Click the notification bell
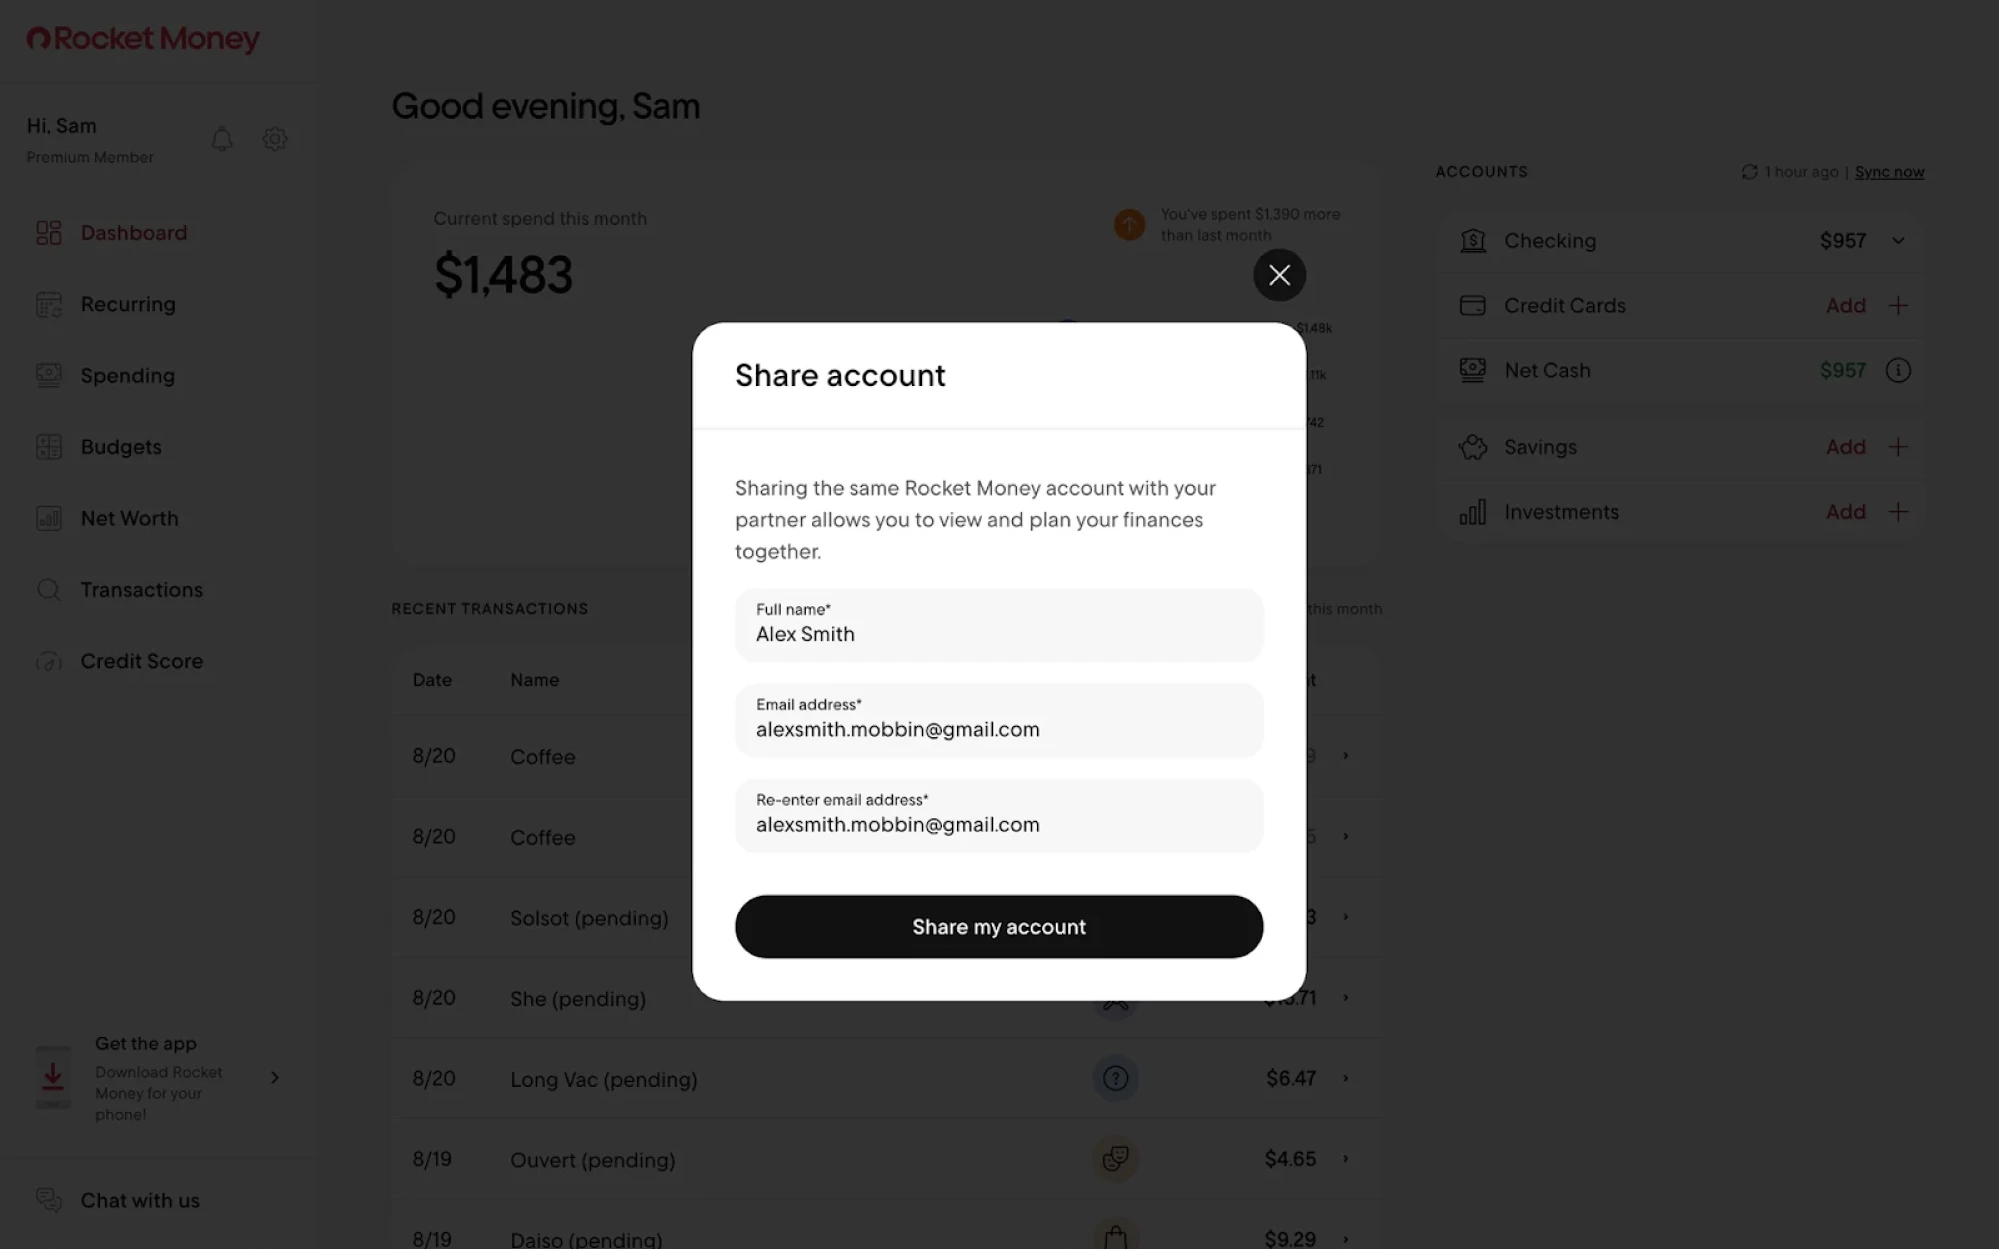Viewport: 1999px width, 1249px height. (222, 138)
